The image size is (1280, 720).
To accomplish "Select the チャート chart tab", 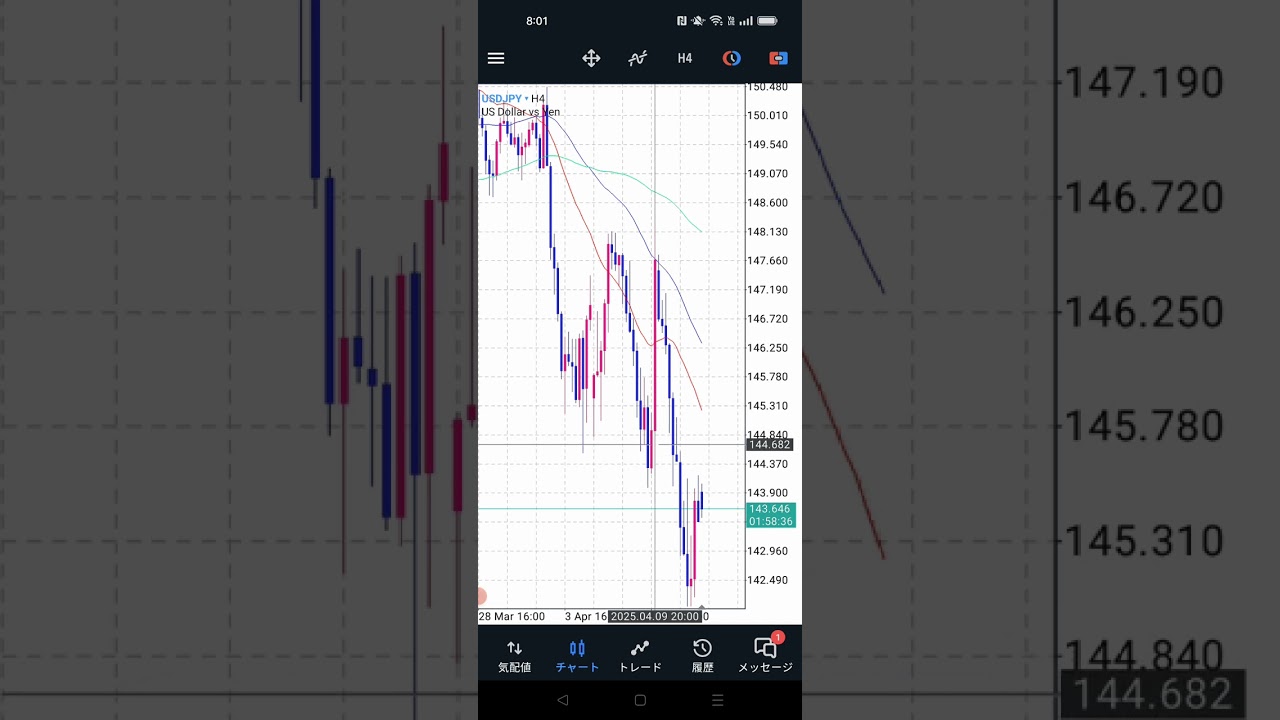I will tap(577, 656).
